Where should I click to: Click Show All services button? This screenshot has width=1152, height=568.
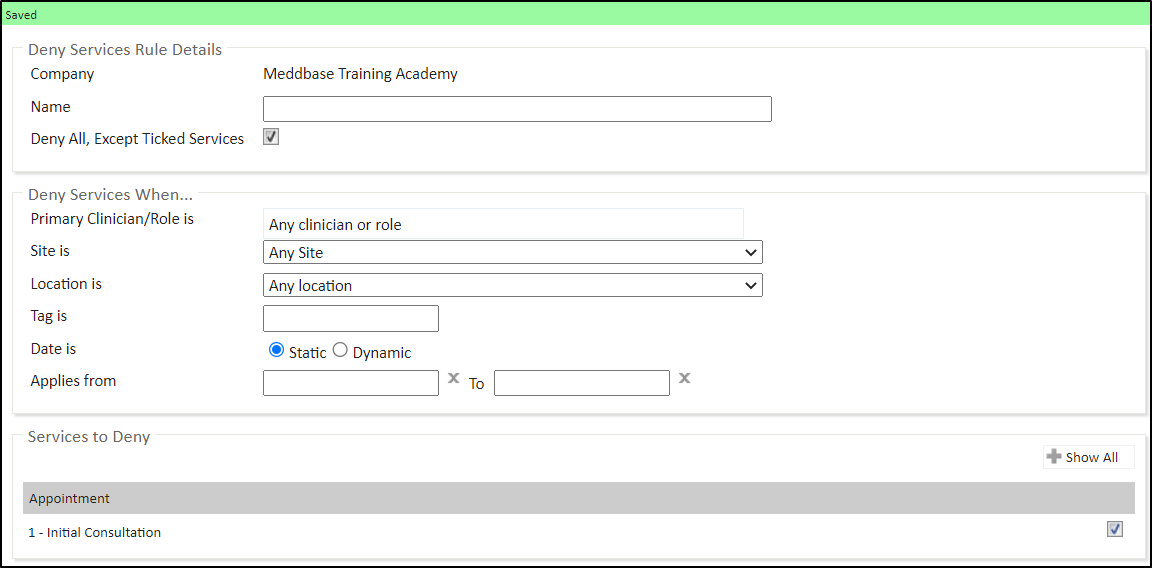[x=1088, y=457]
